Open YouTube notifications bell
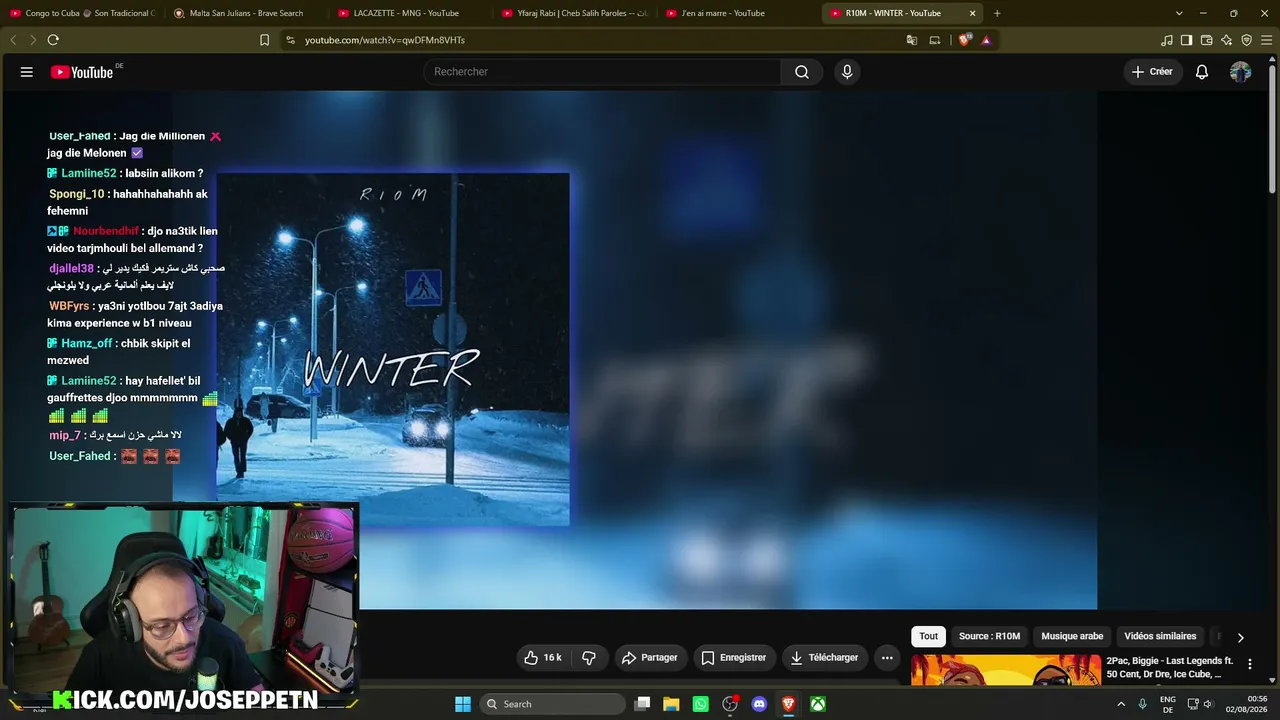The image size is (1280, 720). (1202, 72)
